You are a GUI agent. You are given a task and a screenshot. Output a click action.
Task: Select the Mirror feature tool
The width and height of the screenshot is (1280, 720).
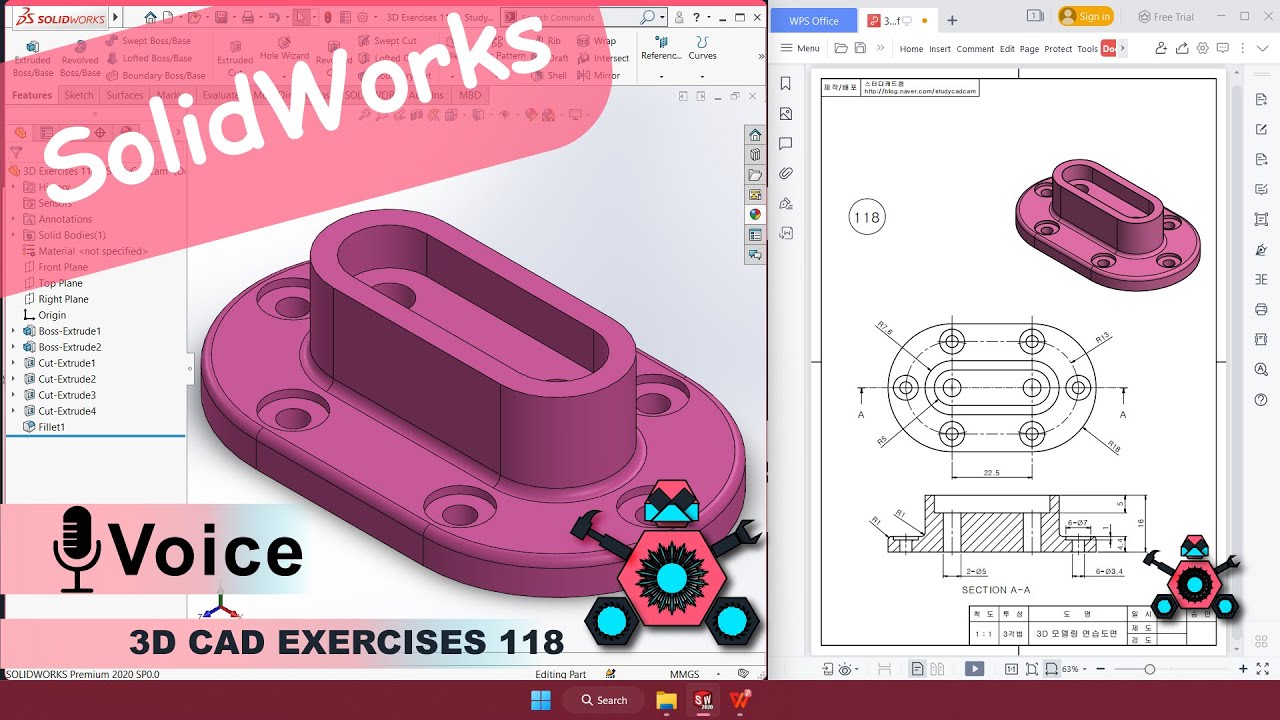[598, 75]
